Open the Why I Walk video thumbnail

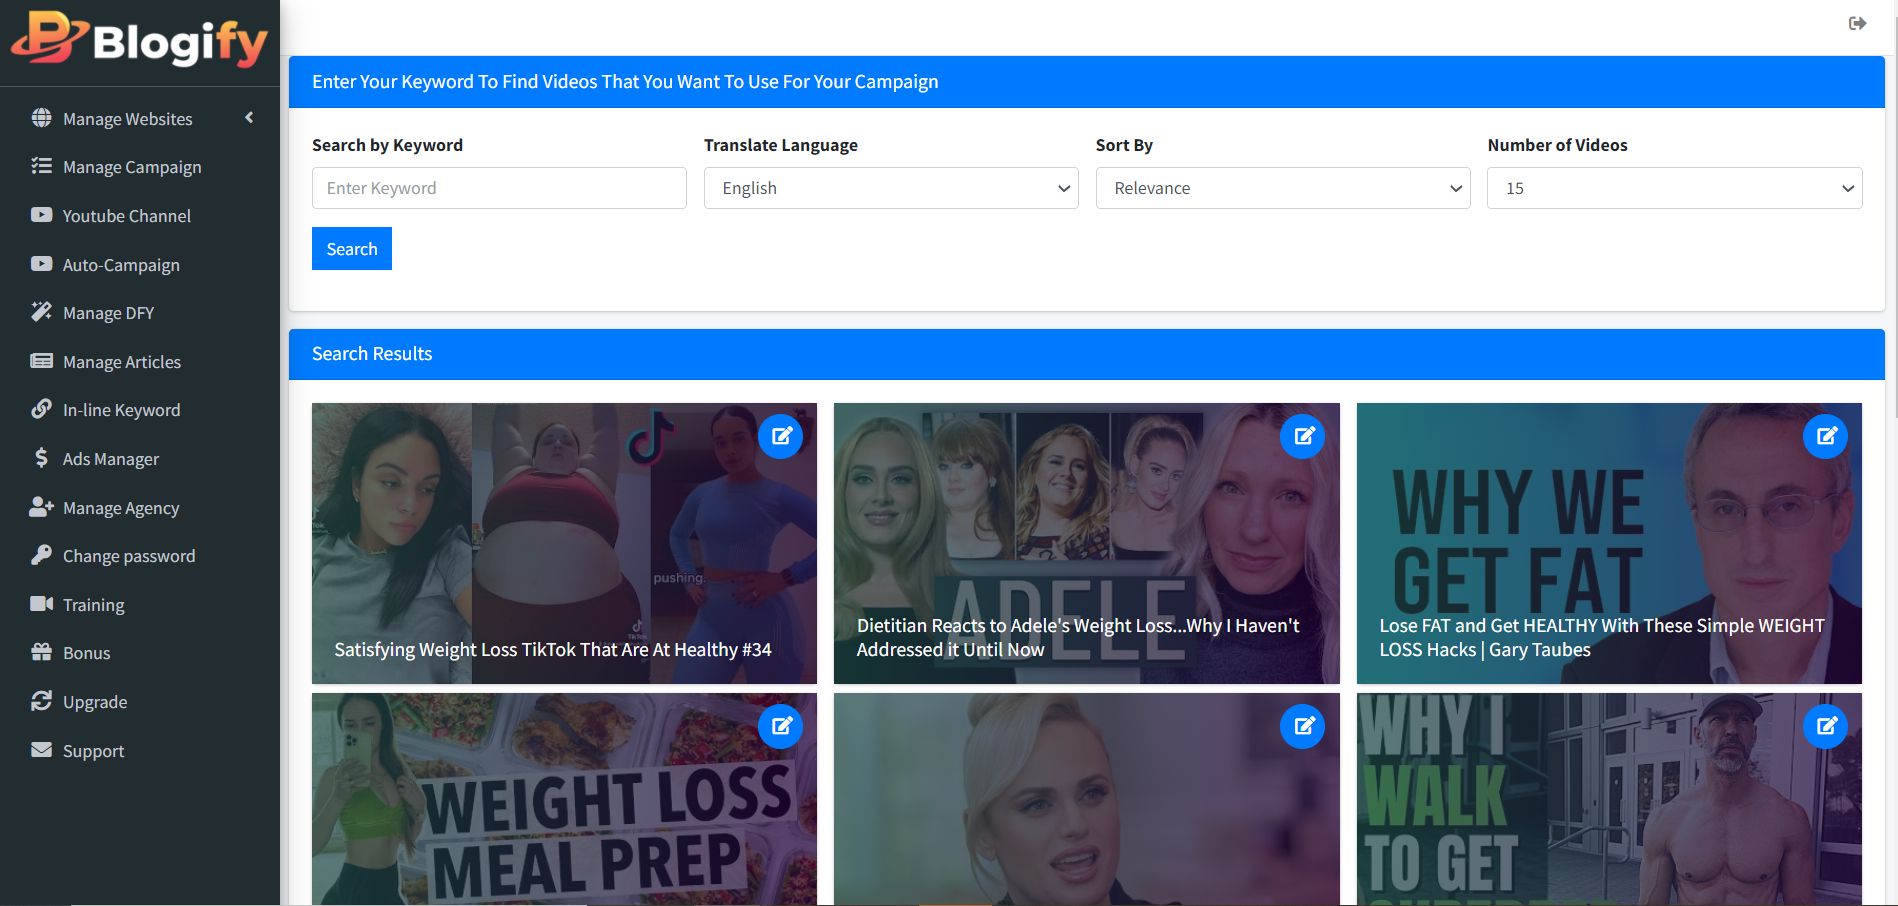[x=1609, y=799]
